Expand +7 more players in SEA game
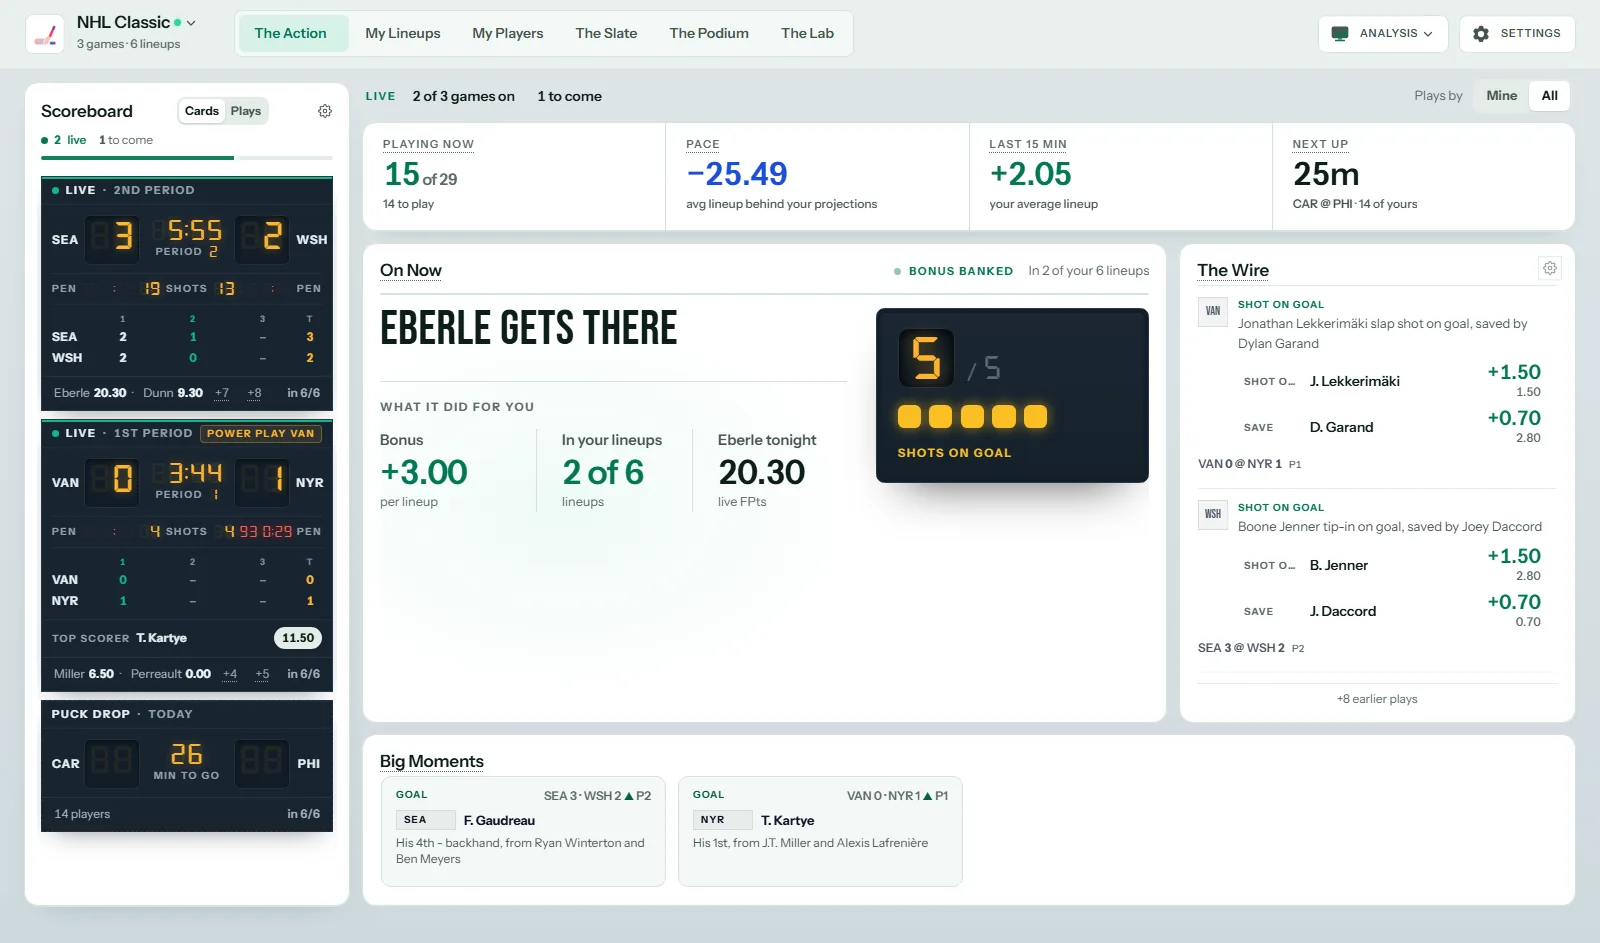This screenshot has width=1600, height=943. [x=222, y=393]
